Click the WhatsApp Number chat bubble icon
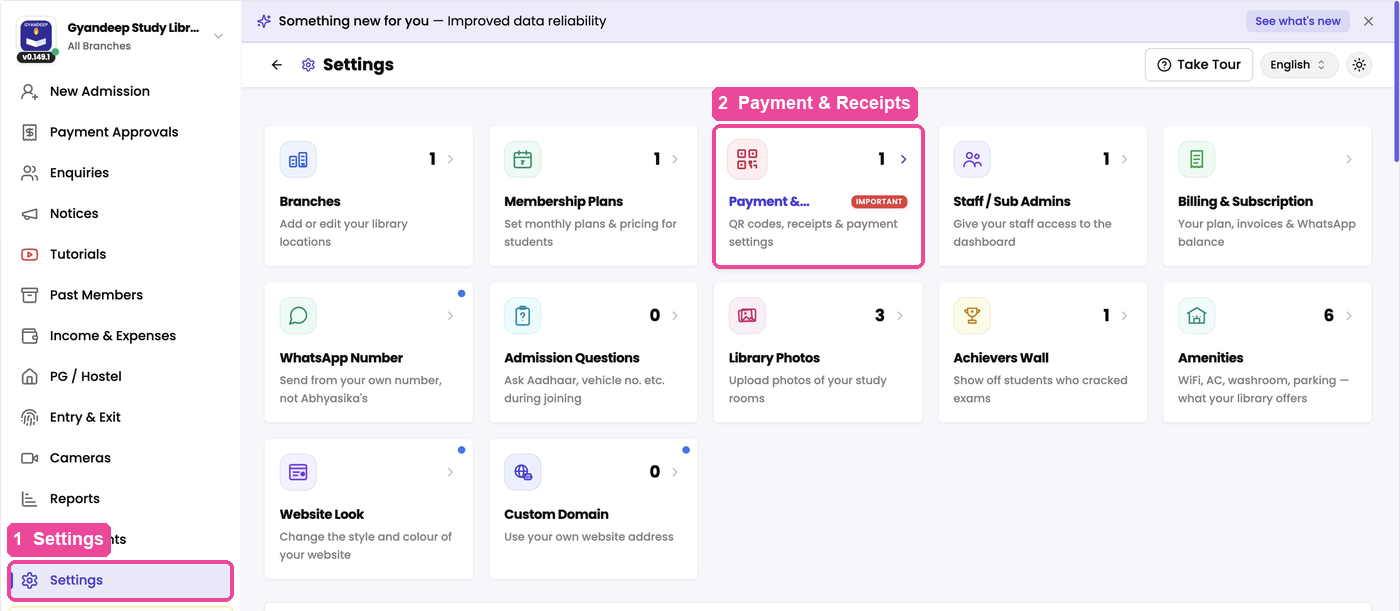This screenshot has width=1400, height=611. (x=298, y=315)
